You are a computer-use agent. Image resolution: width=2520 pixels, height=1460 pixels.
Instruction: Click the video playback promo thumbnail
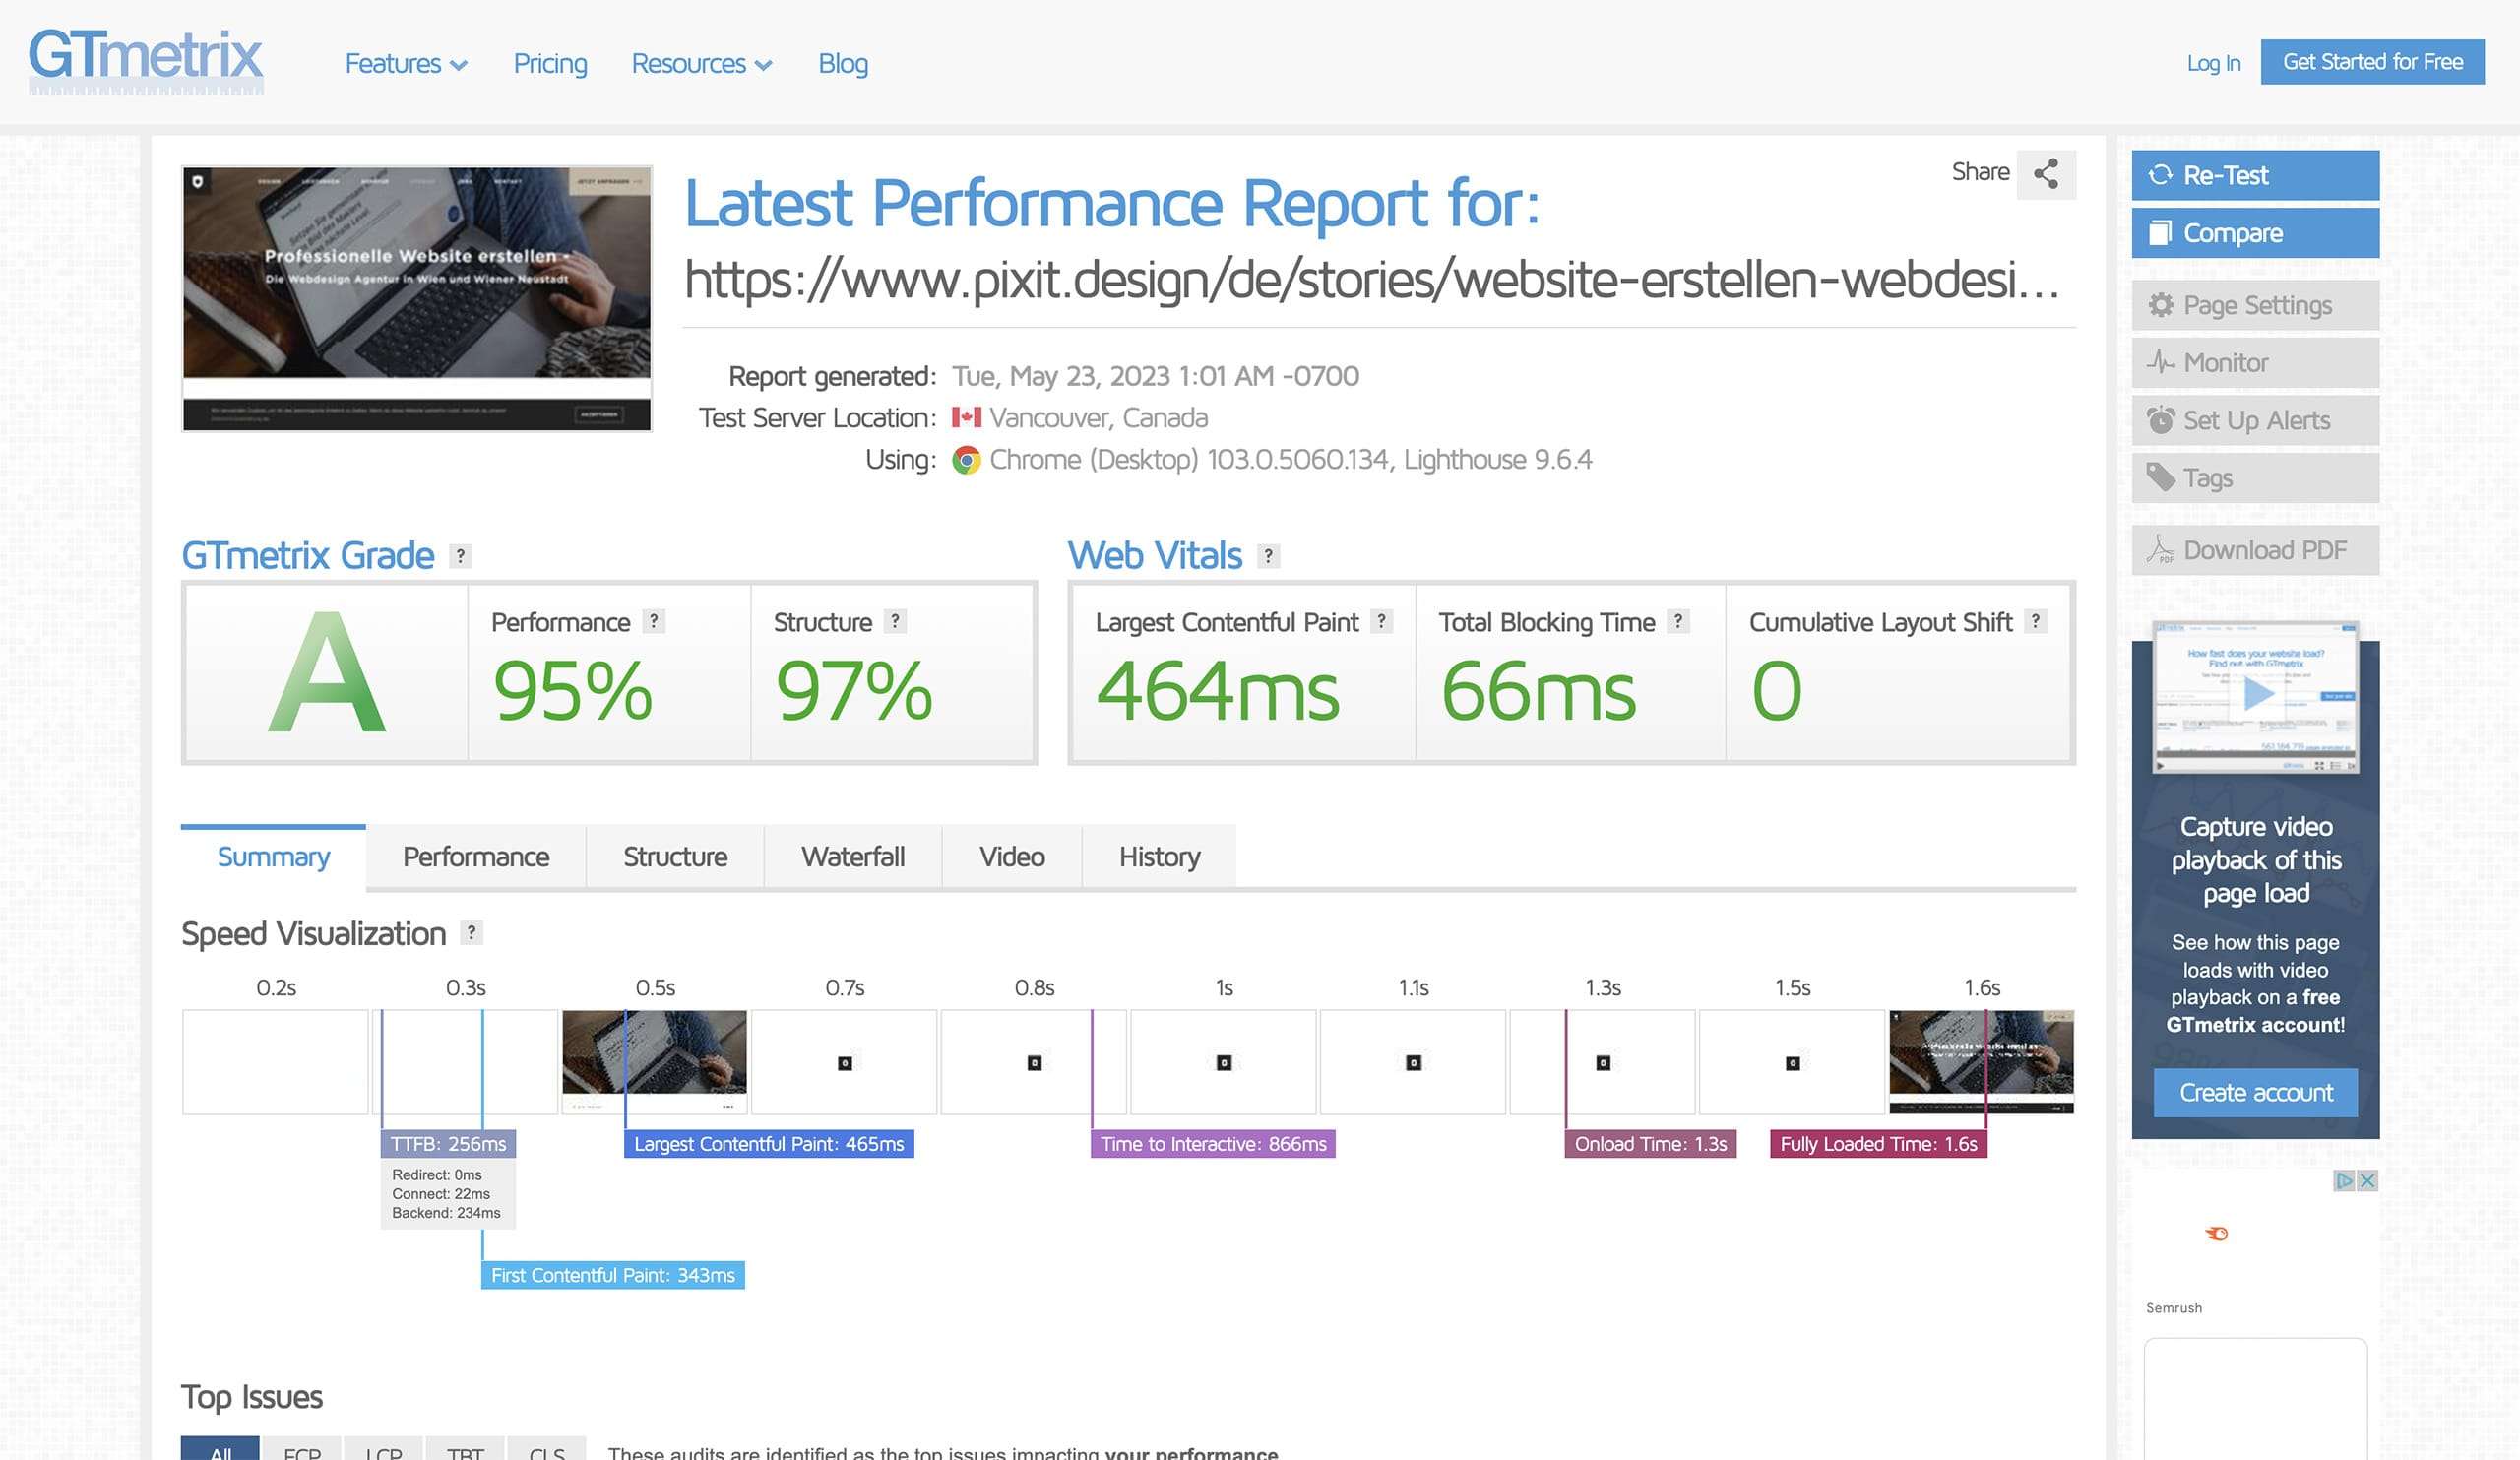click(x=2255, y=697)
